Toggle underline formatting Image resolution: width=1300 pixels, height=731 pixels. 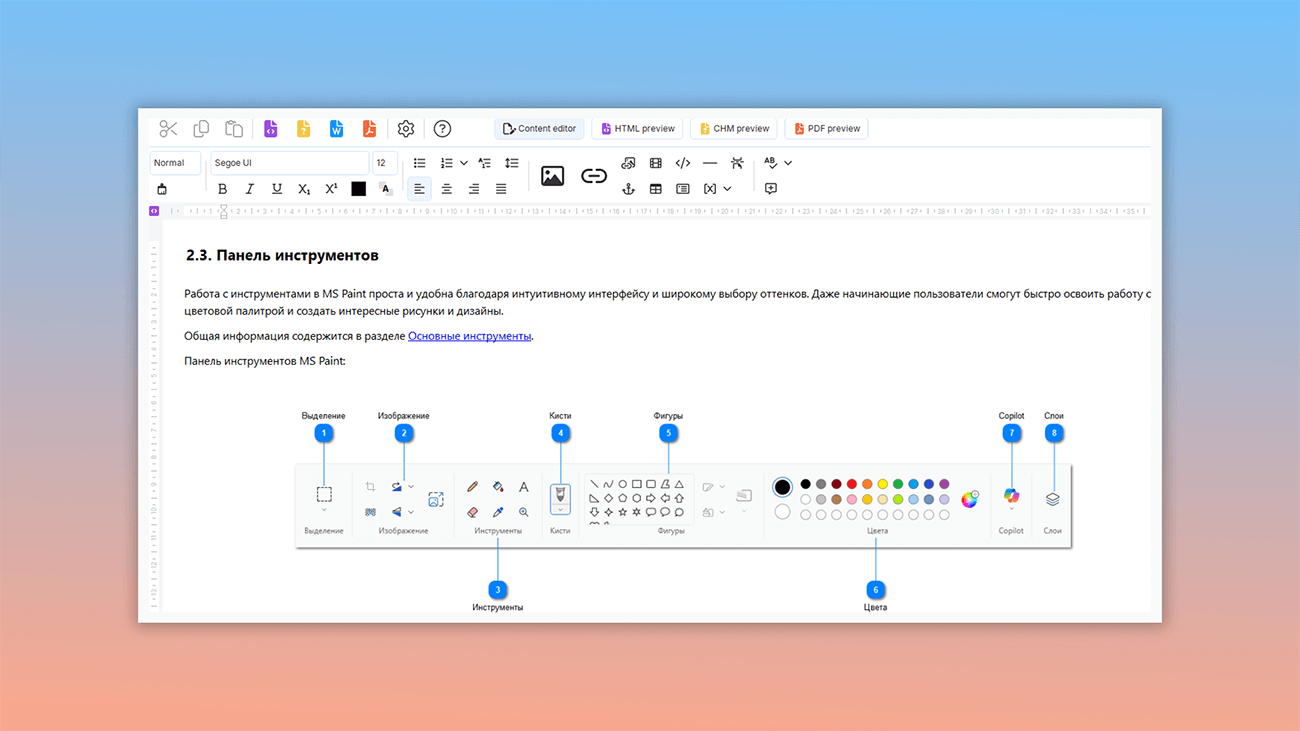(x=277, y=189)
